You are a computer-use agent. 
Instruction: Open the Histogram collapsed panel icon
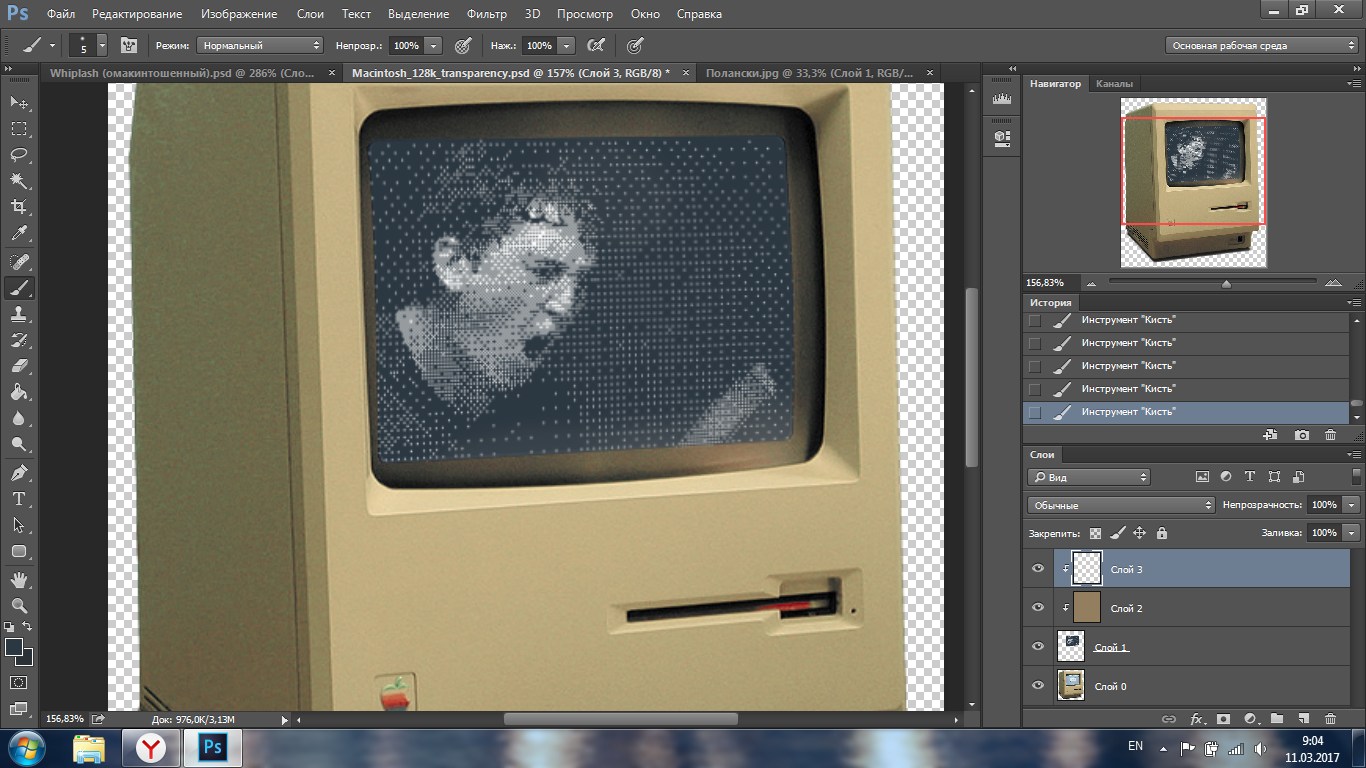[1001, 100]
